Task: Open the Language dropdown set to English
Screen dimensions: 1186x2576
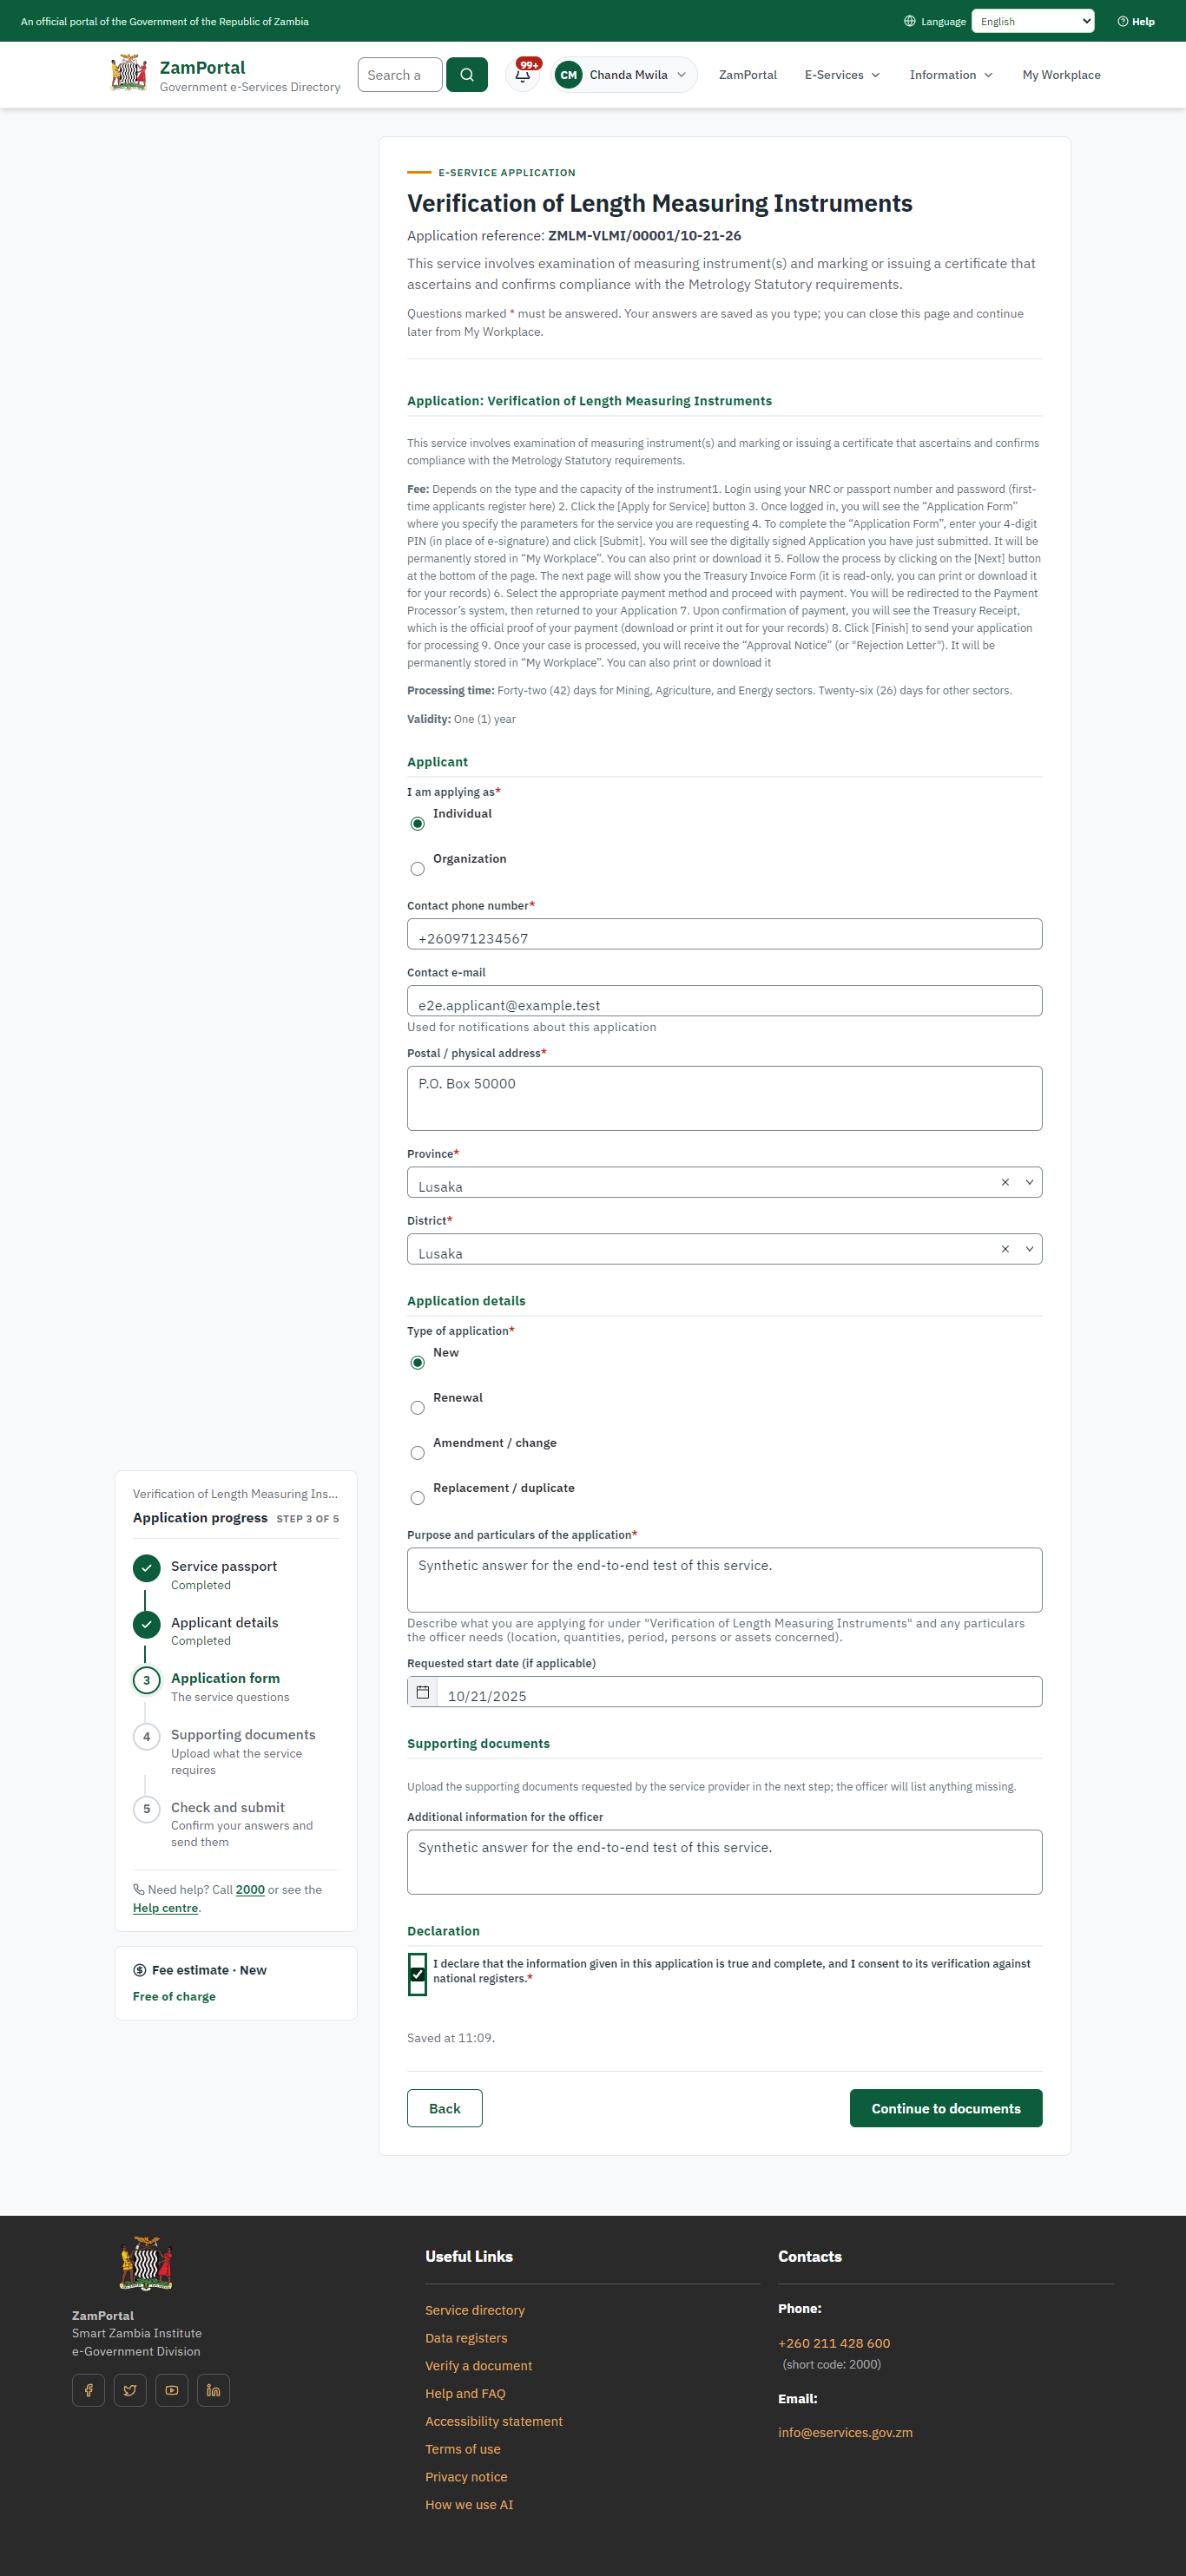Action: (x=1033, y=21)
